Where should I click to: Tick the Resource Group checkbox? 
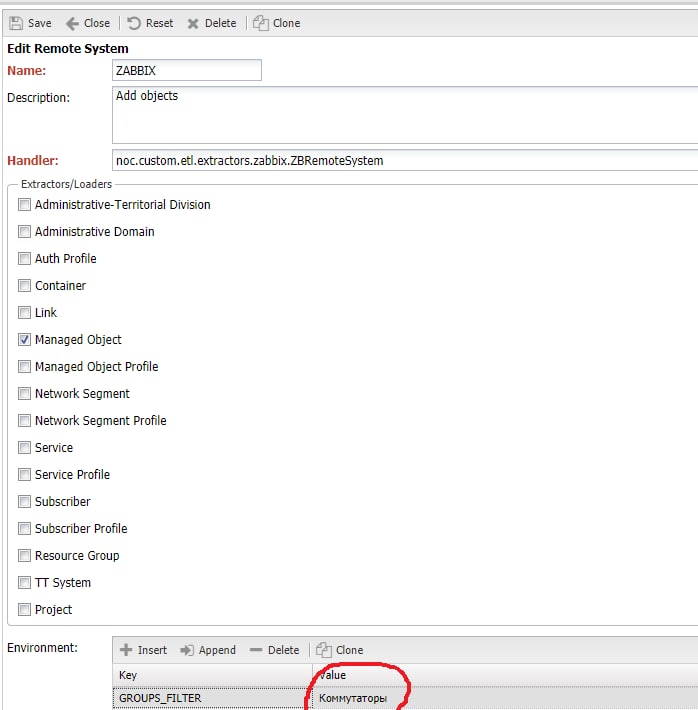pos(24,556)
